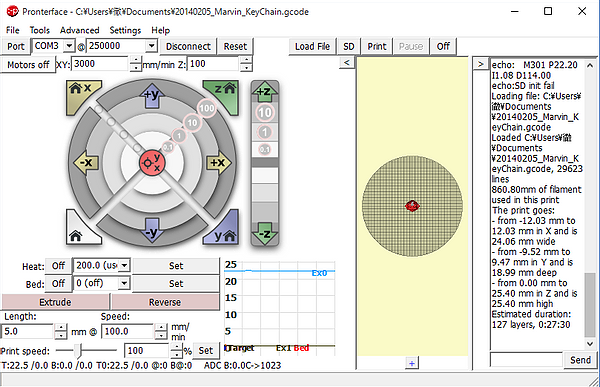This screenshot has width=600, height=387.
Task: Start printing with Print button
Action: 377,46
